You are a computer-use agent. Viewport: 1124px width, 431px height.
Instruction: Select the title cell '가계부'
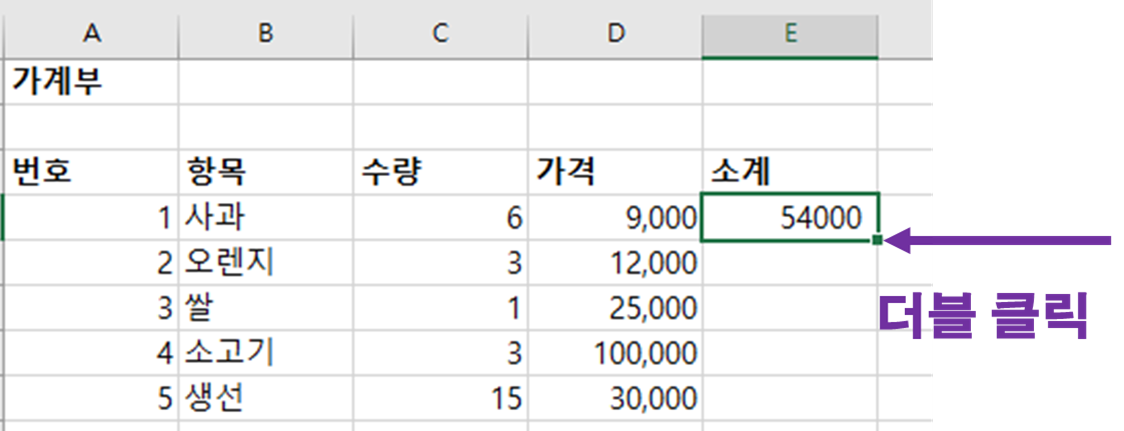[x=90, y=81]
